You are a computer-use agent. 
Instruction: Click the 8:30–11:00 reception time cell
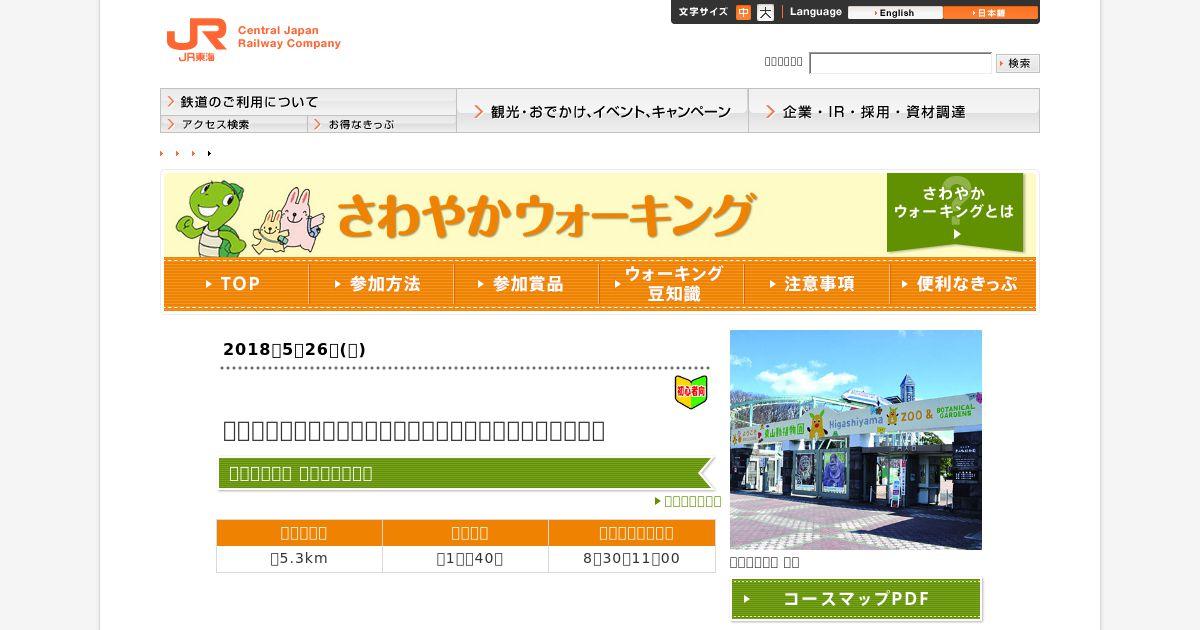[632, 559]
